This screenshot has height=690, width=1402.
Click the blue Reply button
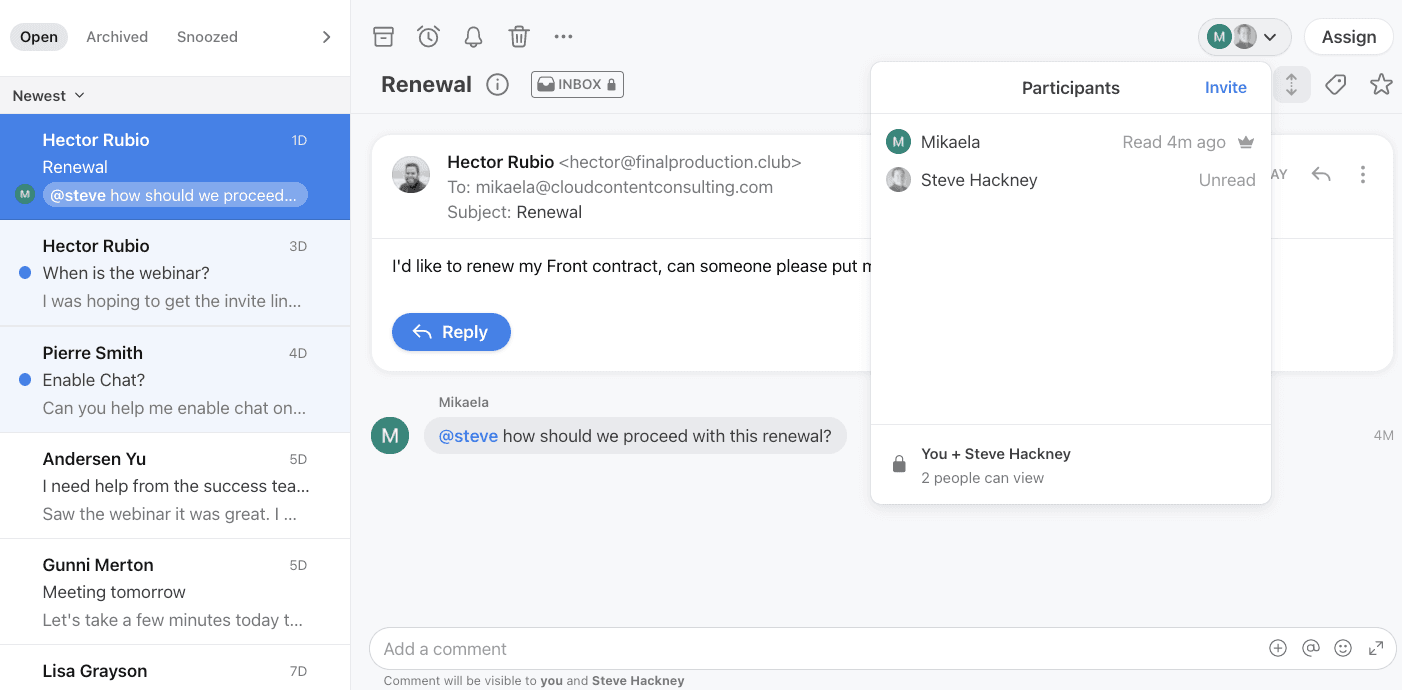451,332
